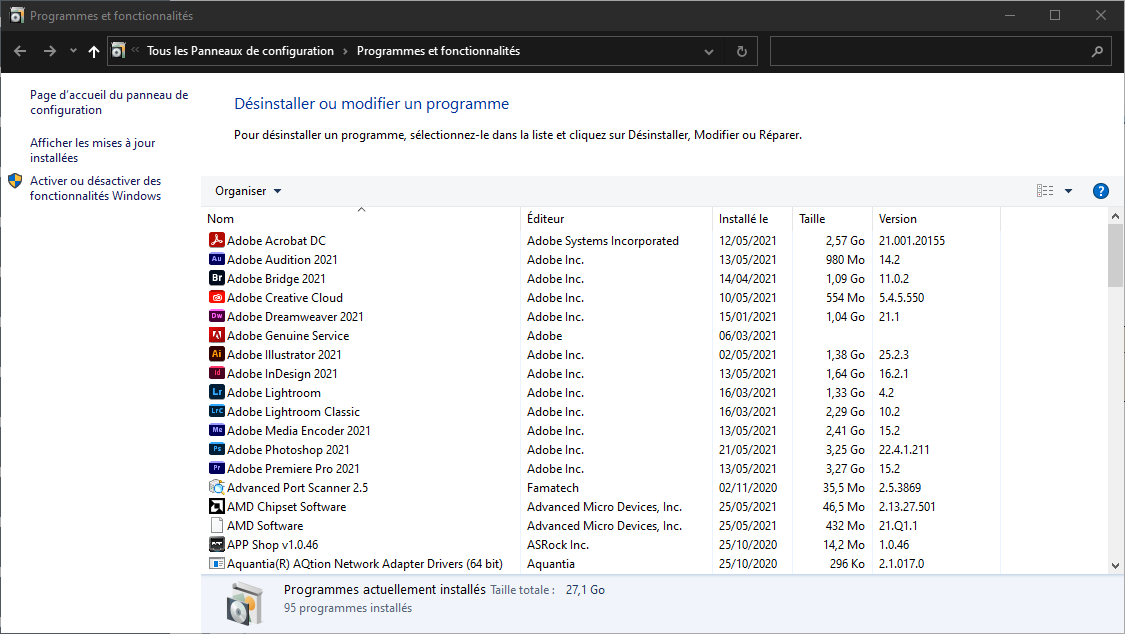Open the Organiser dropdown menu
Image resolution: width=1125 pixels, height=634 pixels.
click(248, 191)
